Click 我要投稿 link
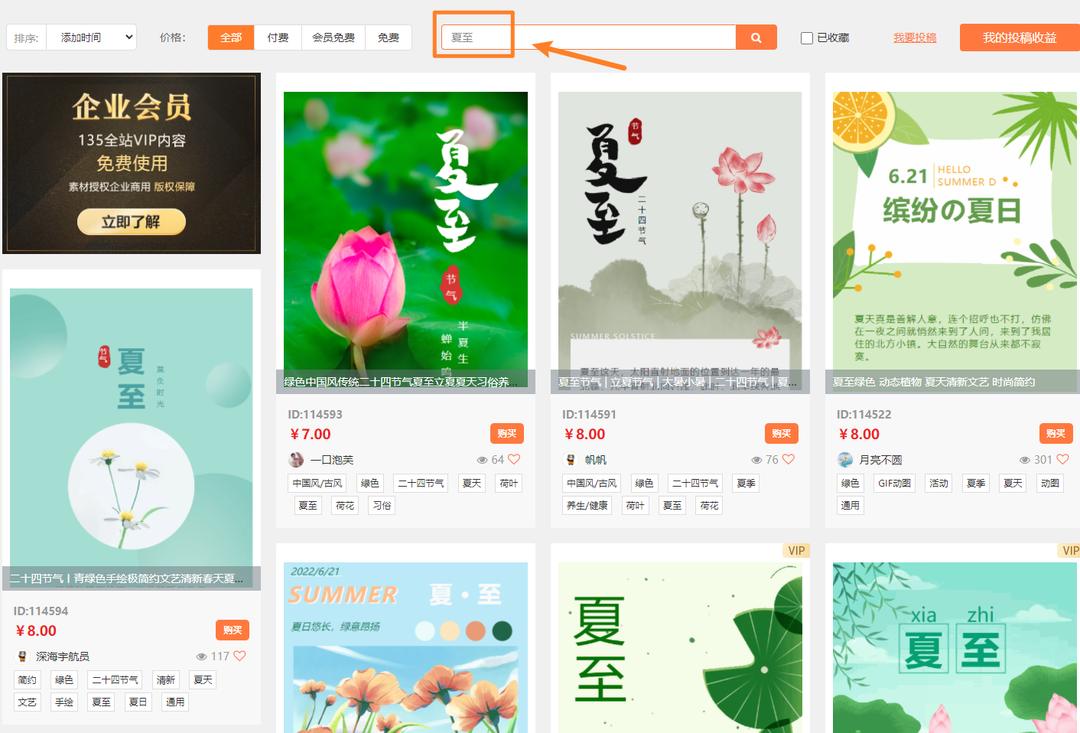 [x=914, y=38]
